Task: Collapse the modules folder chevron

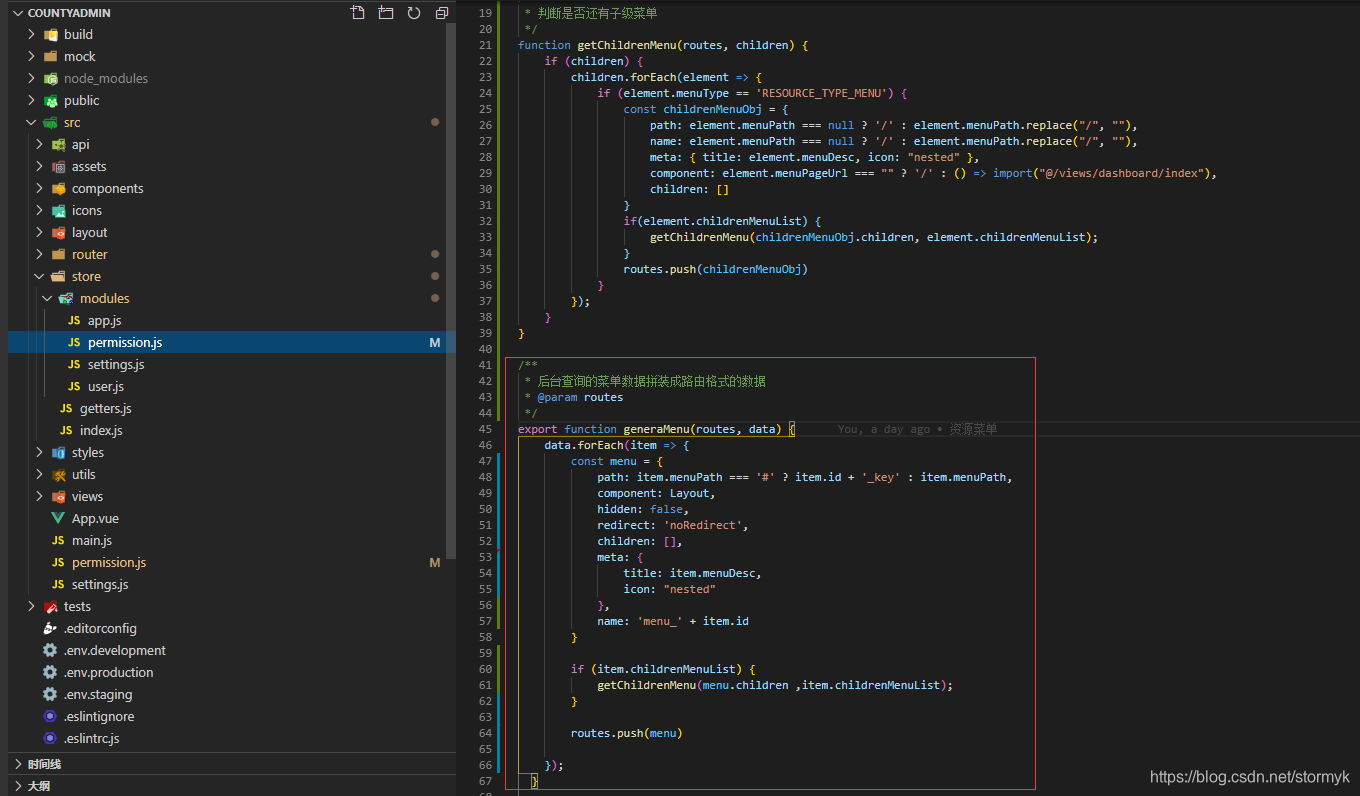Action: click(48, 298)
